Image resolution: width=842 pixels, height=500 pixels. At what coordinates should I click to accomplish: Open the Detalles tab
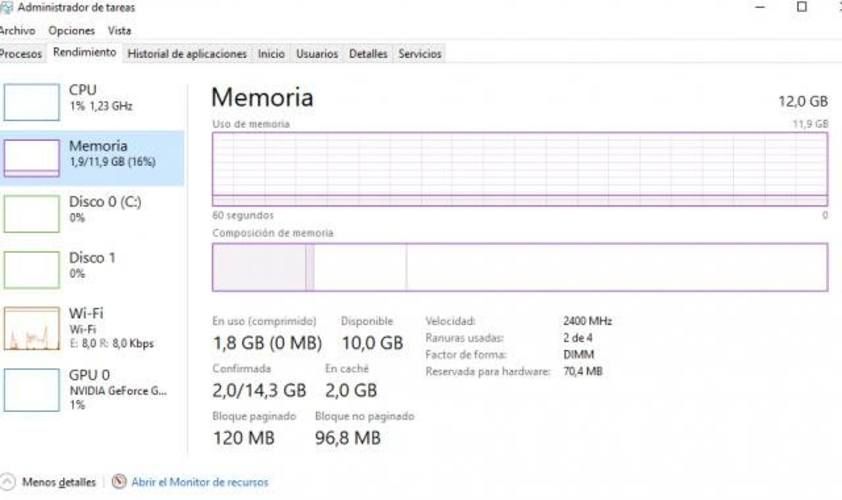(x=368, y=54)
